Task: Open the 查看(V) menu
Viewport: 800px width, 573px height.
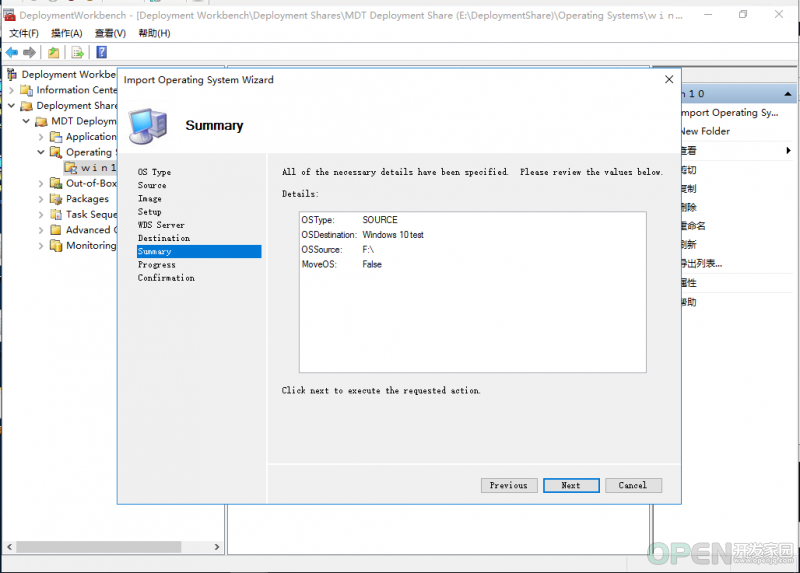Action: point(110,33)
